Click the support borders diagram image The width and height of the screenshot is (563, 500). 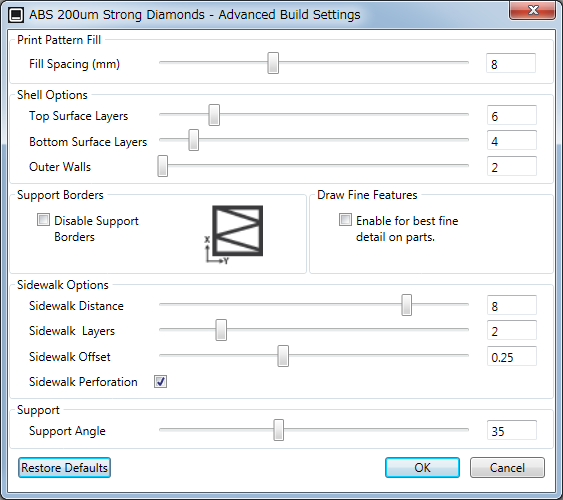click(x=233, y=235)
